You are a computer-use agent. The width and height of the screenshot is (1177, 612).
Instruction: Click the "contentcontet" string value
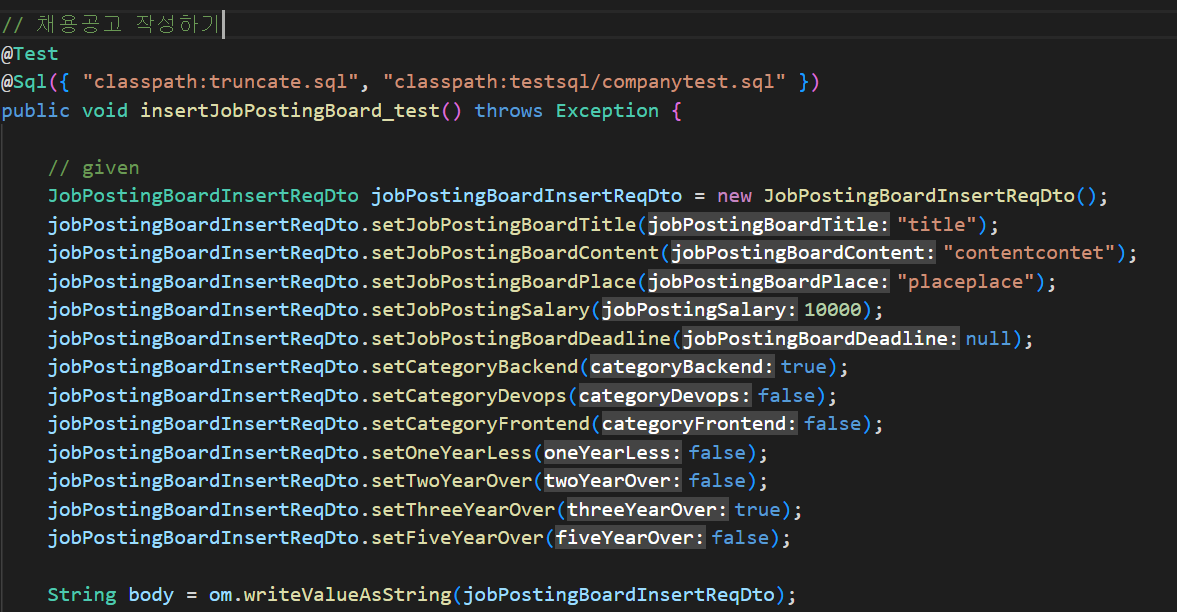1029,253
